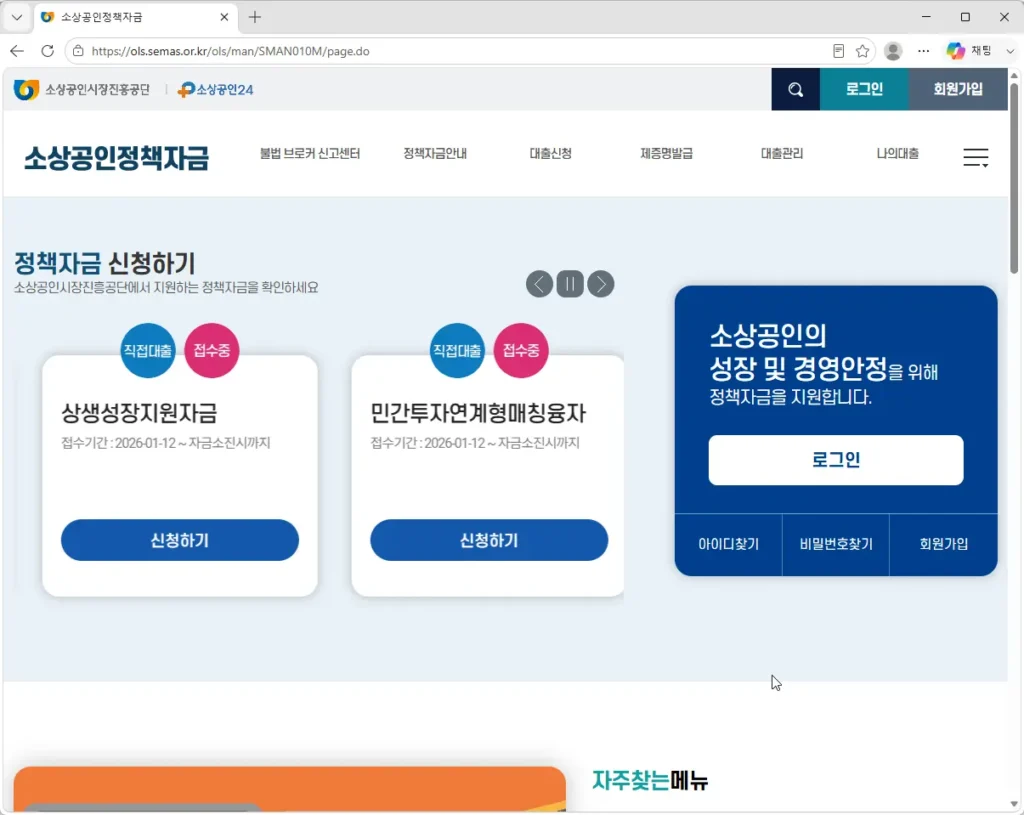Click 신청하기 for 상생성장지원자금

click(x=180, y=540)
